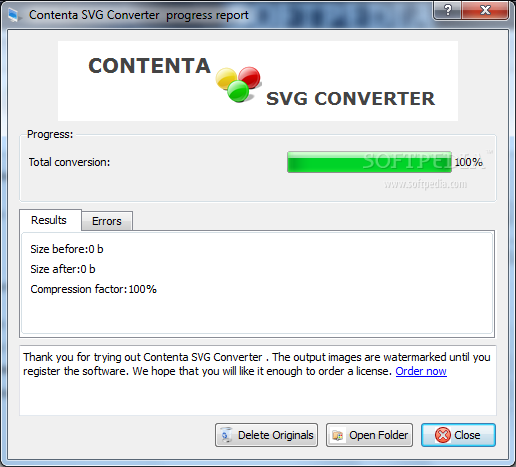Click the red X icon on Close

[x=443, y=435]
